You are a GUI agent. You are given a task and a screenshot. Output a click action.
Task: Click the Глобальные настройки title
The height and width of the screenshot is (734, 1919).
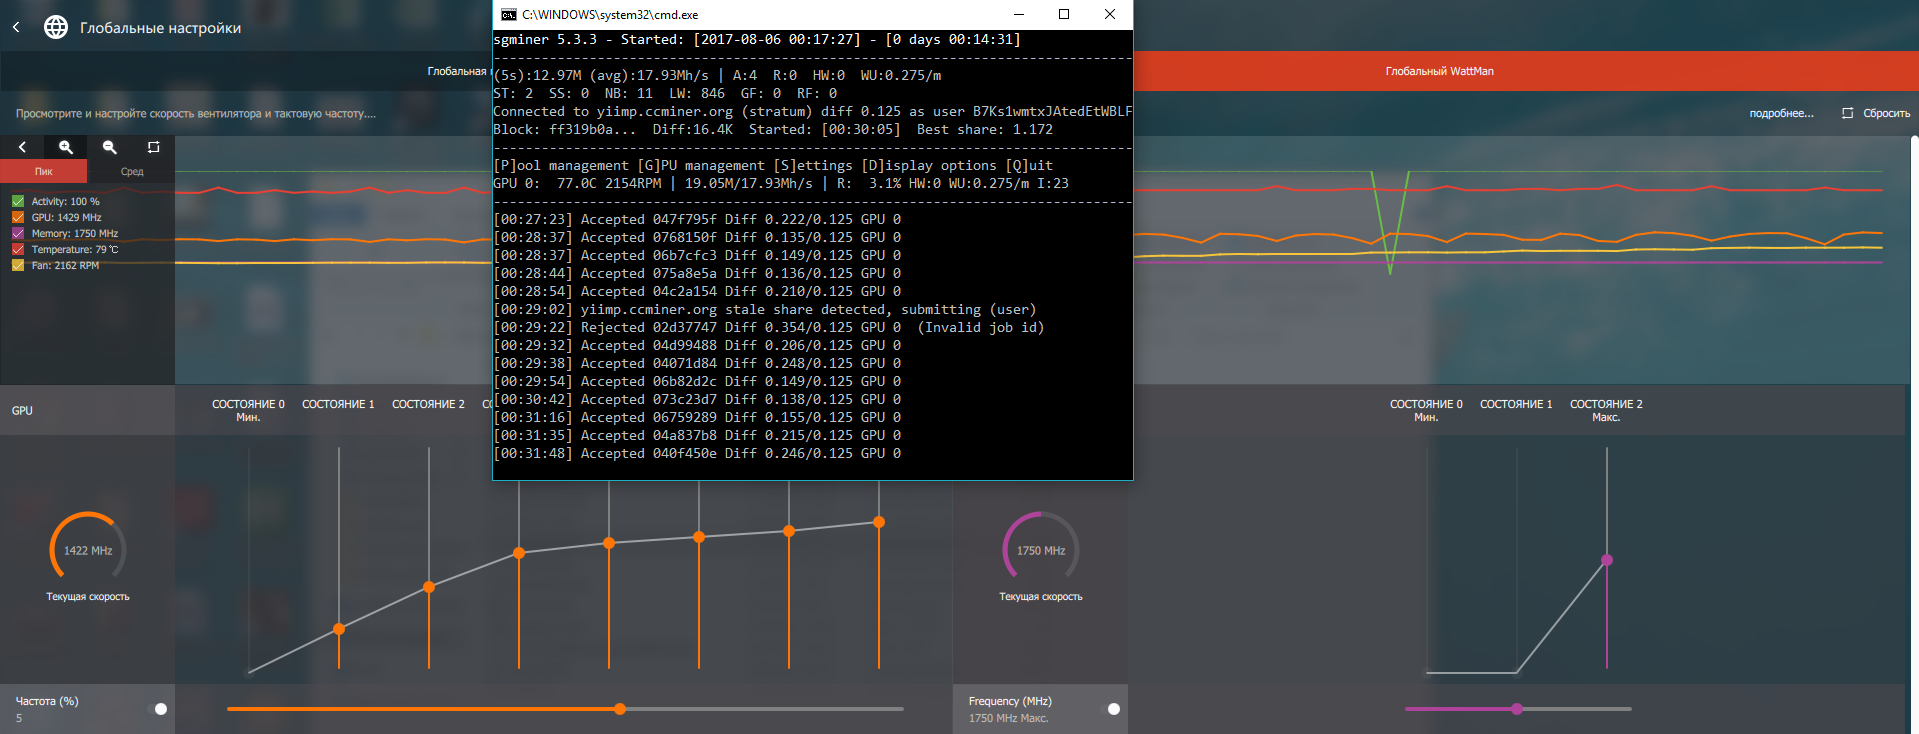click(160, 28)
